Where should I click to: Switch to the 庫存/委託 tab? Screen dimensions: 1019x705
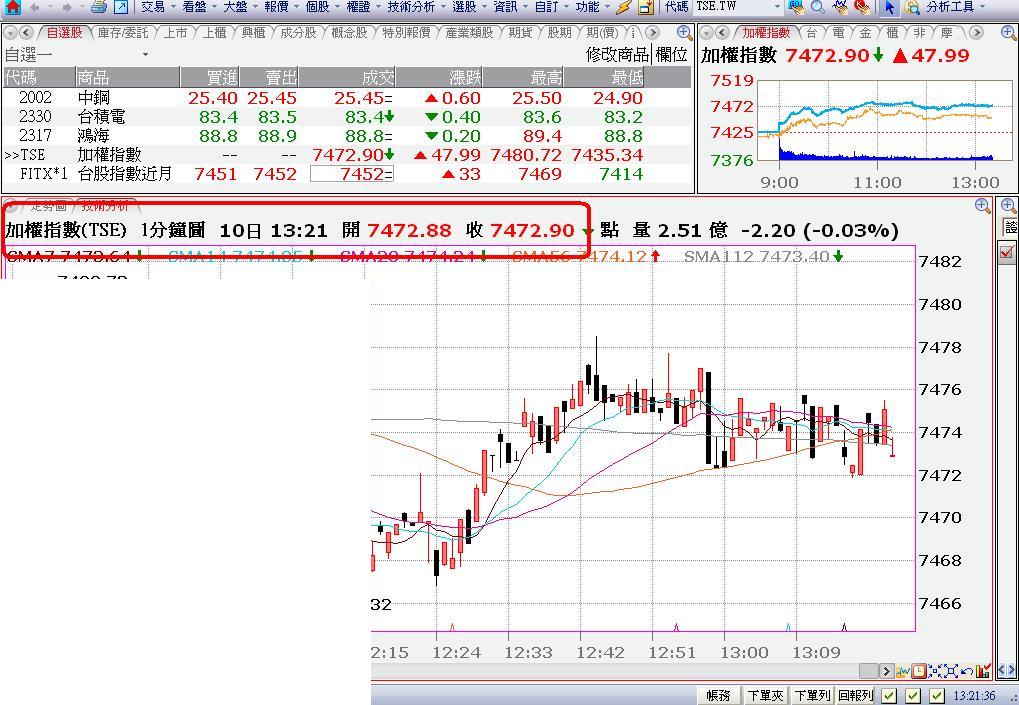pyautogui.click(x=123, y=32)
